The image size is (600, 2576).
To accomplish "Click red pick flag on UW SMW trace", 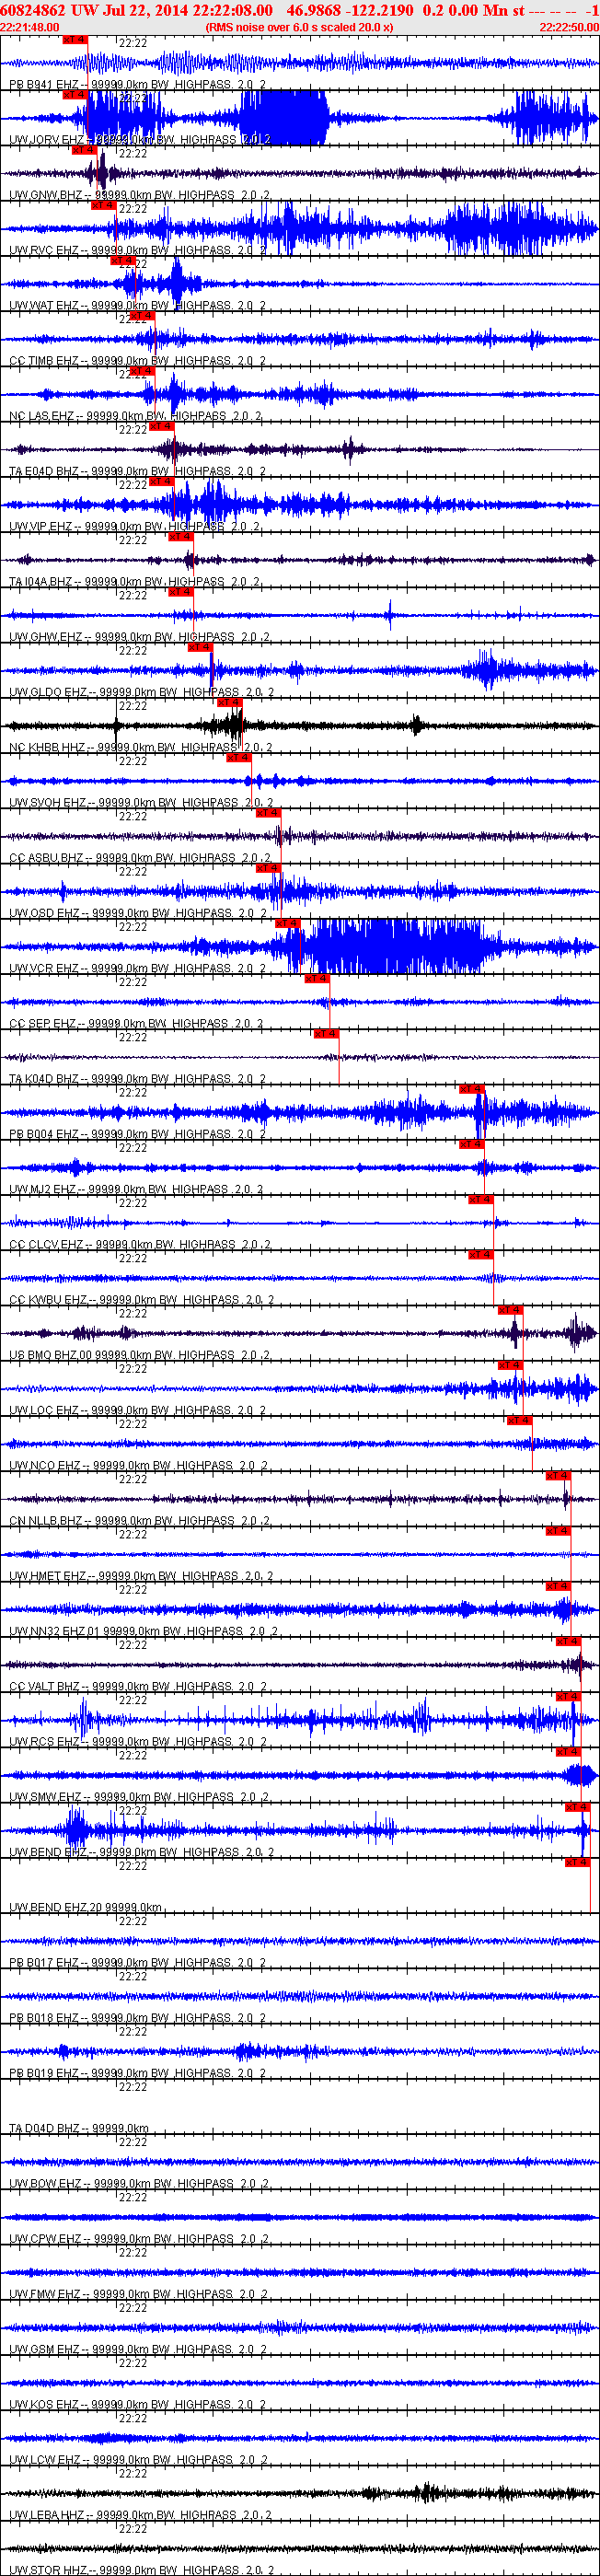I will (x=568, y=1752).
